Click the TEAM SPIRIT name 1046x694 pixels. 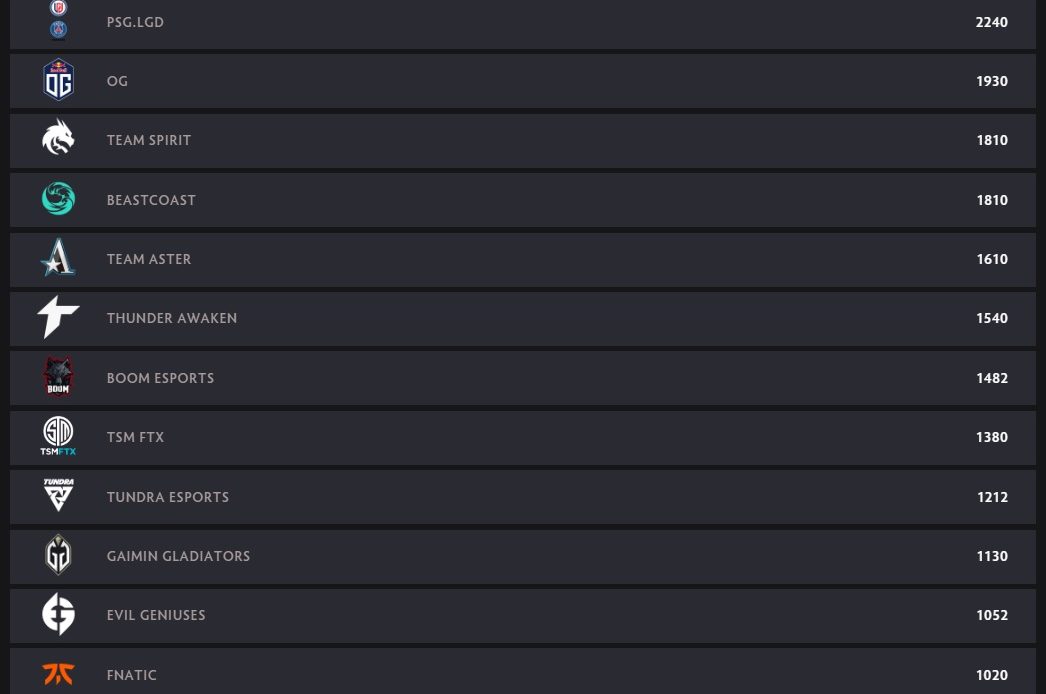pyautogui.click(x=149, y=140)
